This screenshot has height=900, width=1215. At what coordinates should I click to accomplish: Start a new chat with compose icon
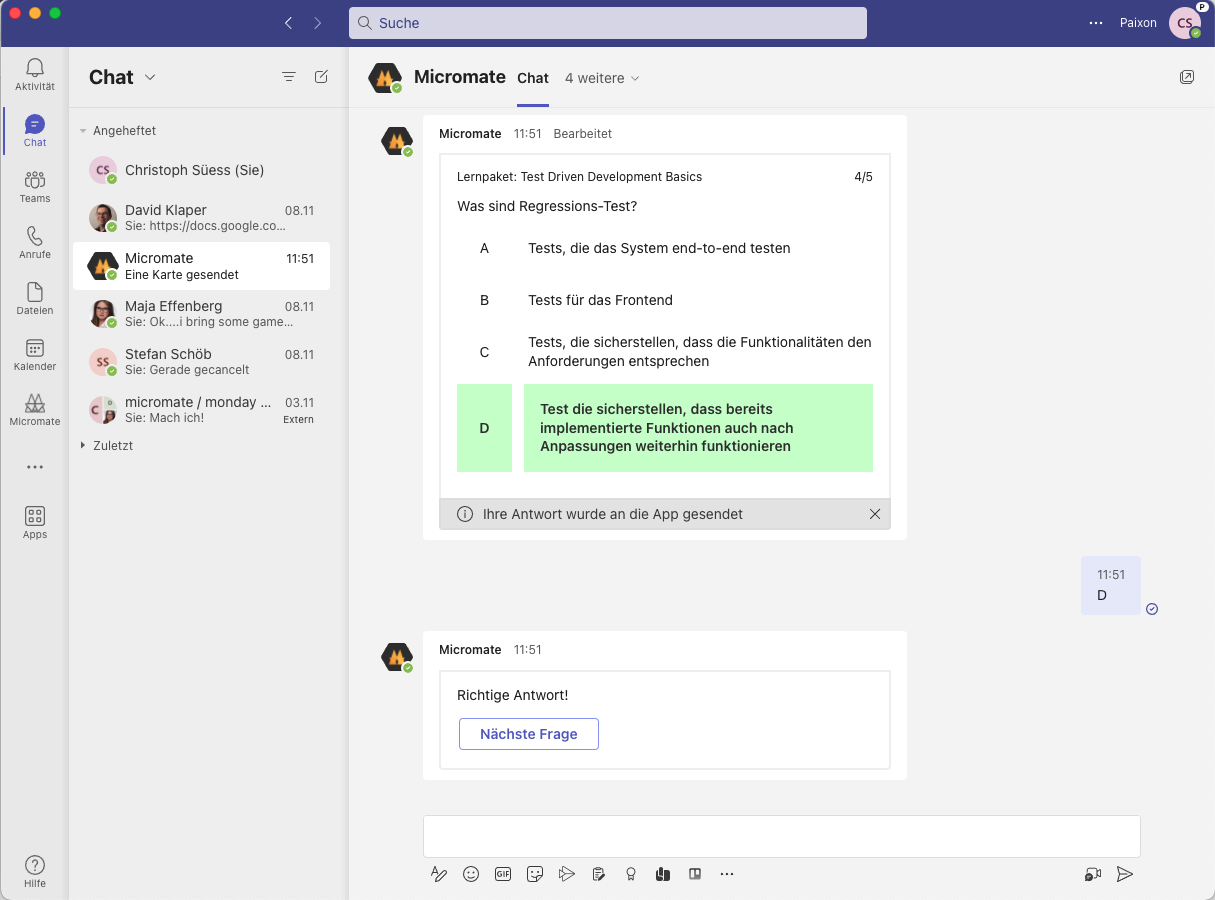coord(321,77)
